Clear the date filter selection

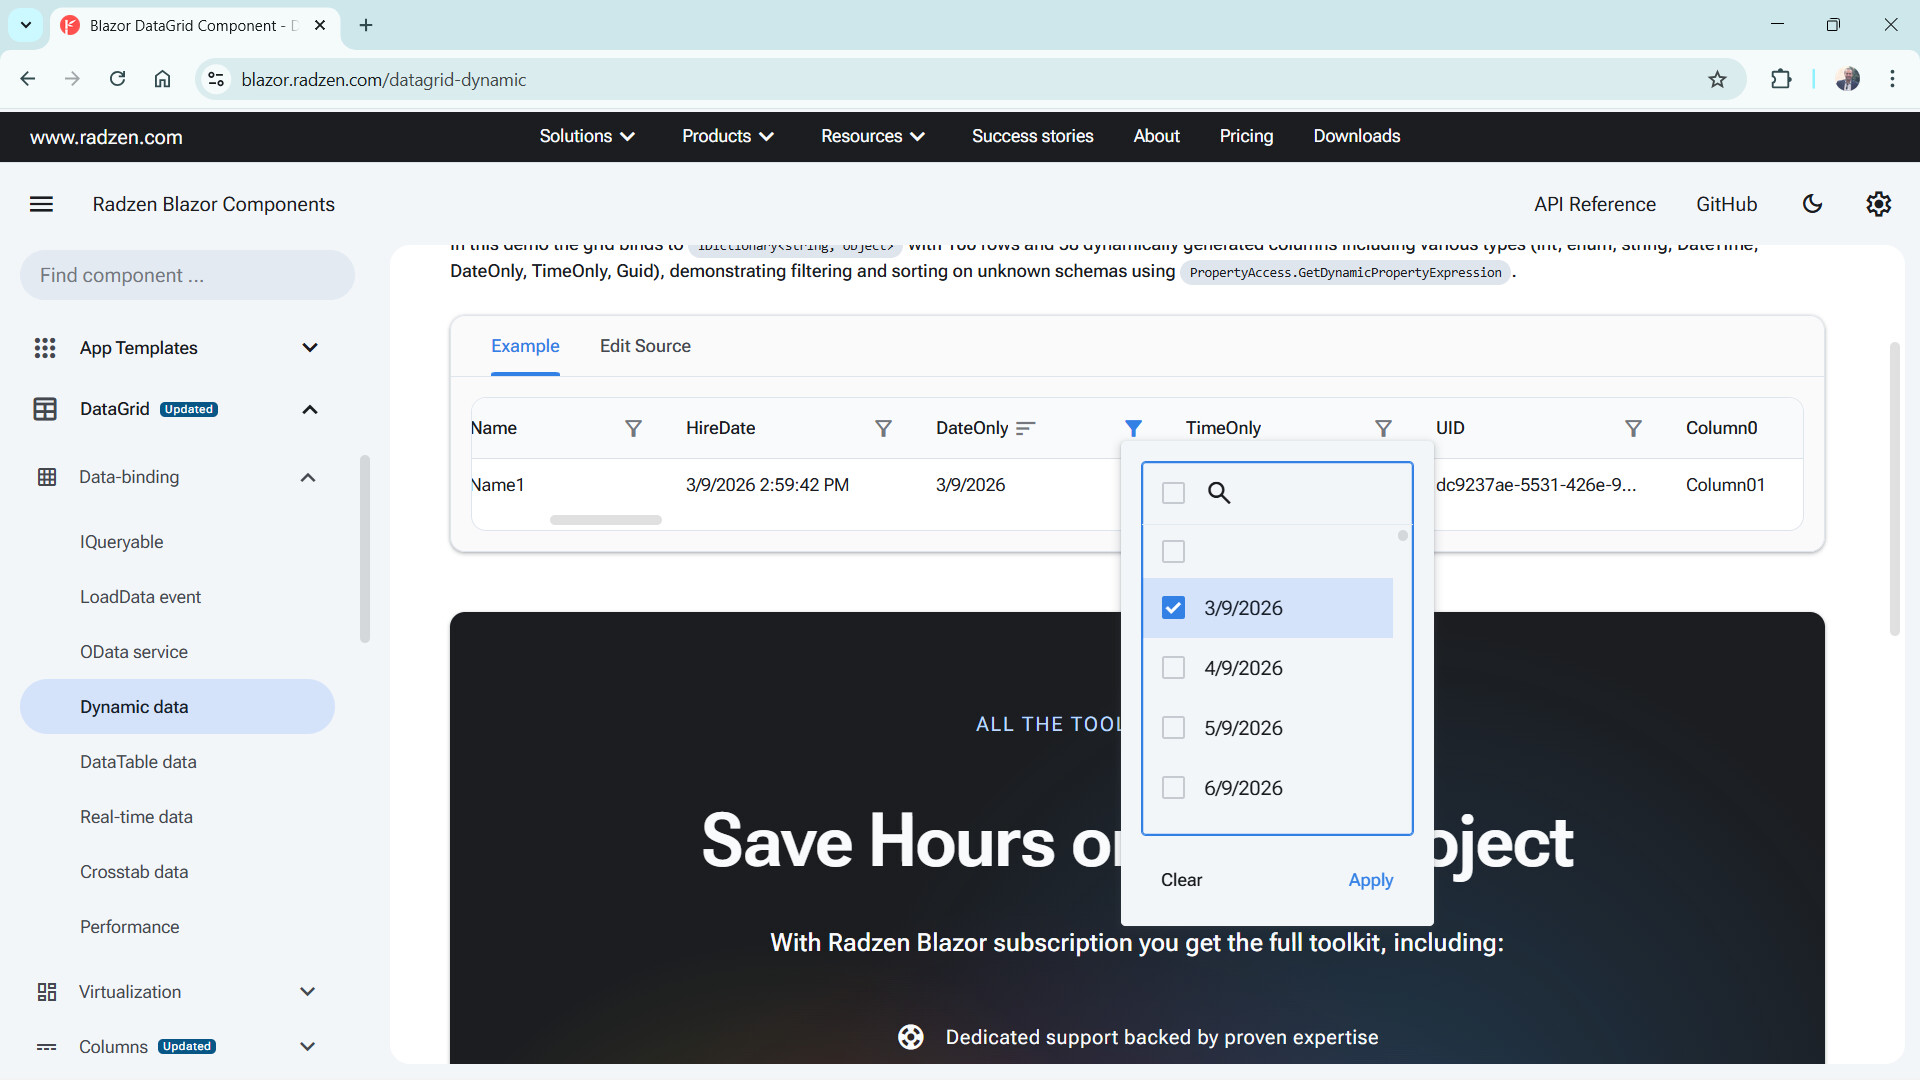(x=1181, y=880)
